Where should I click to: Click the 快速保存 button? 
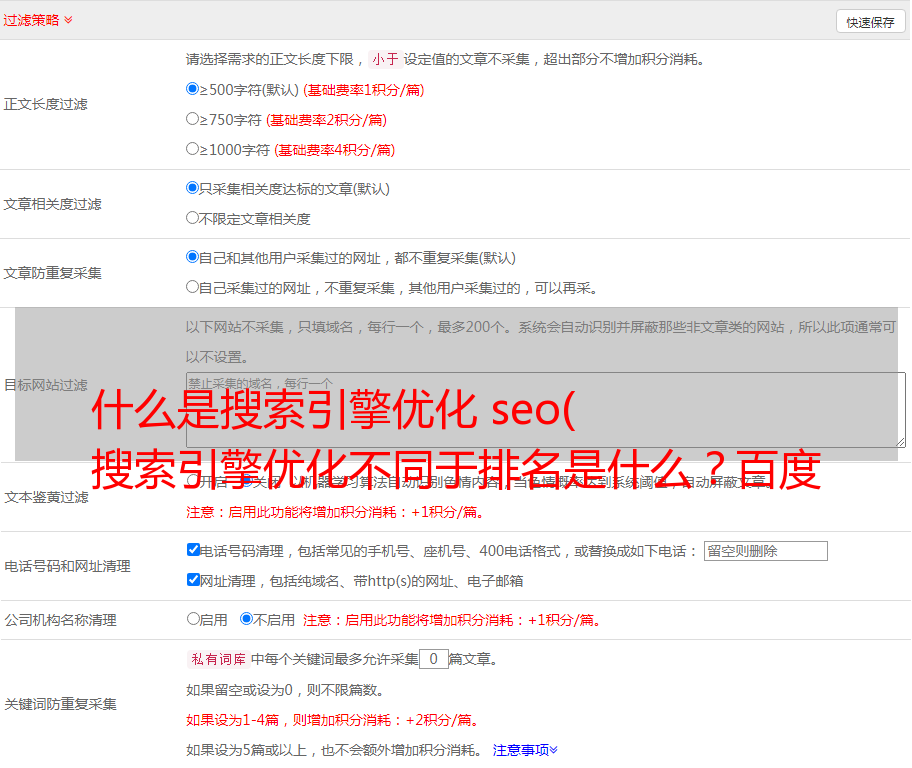pos(870,22)
